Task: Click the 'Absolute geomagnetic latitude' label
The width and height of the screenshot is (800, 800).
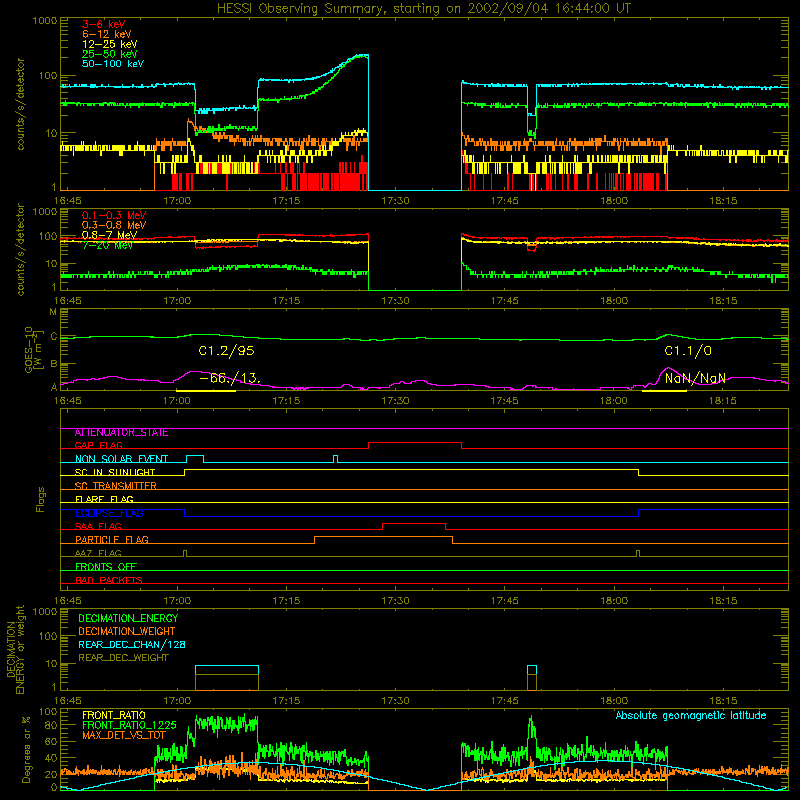Action: point(691,716)
